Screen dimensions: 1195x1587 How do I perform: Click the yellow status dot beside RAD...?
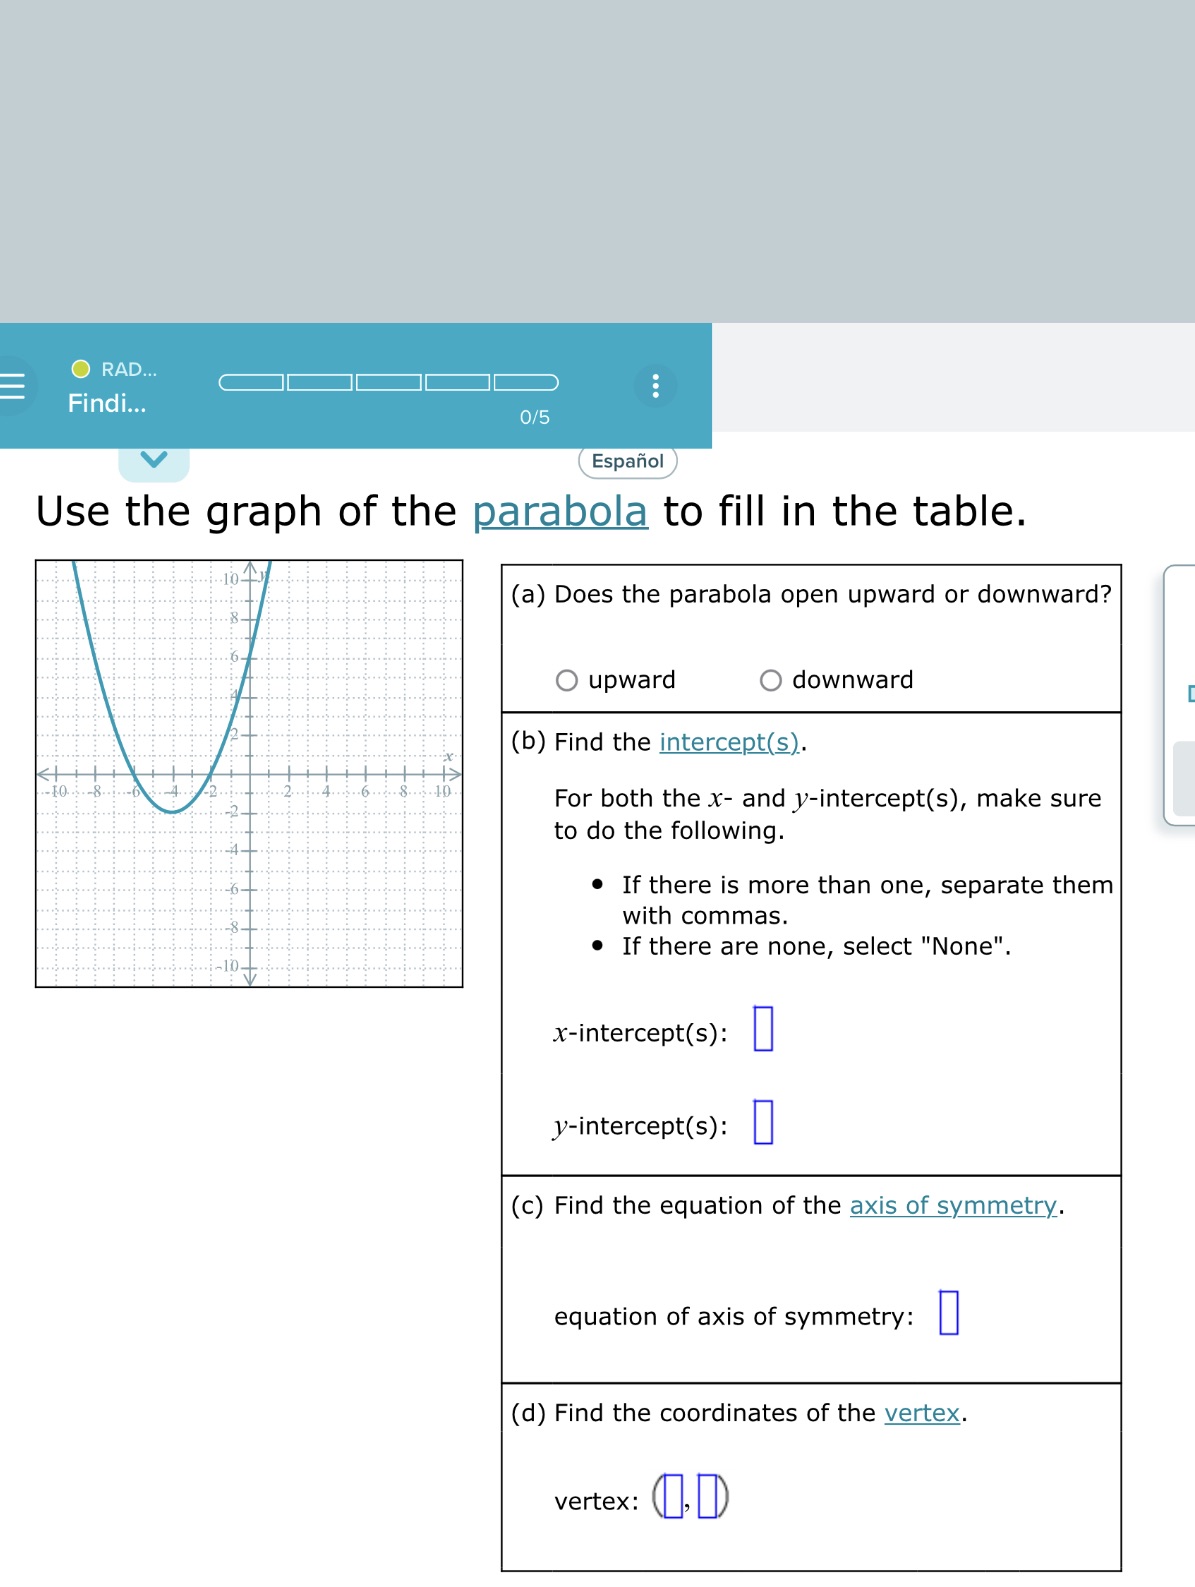pyautogui.click(x=79, y=370)
